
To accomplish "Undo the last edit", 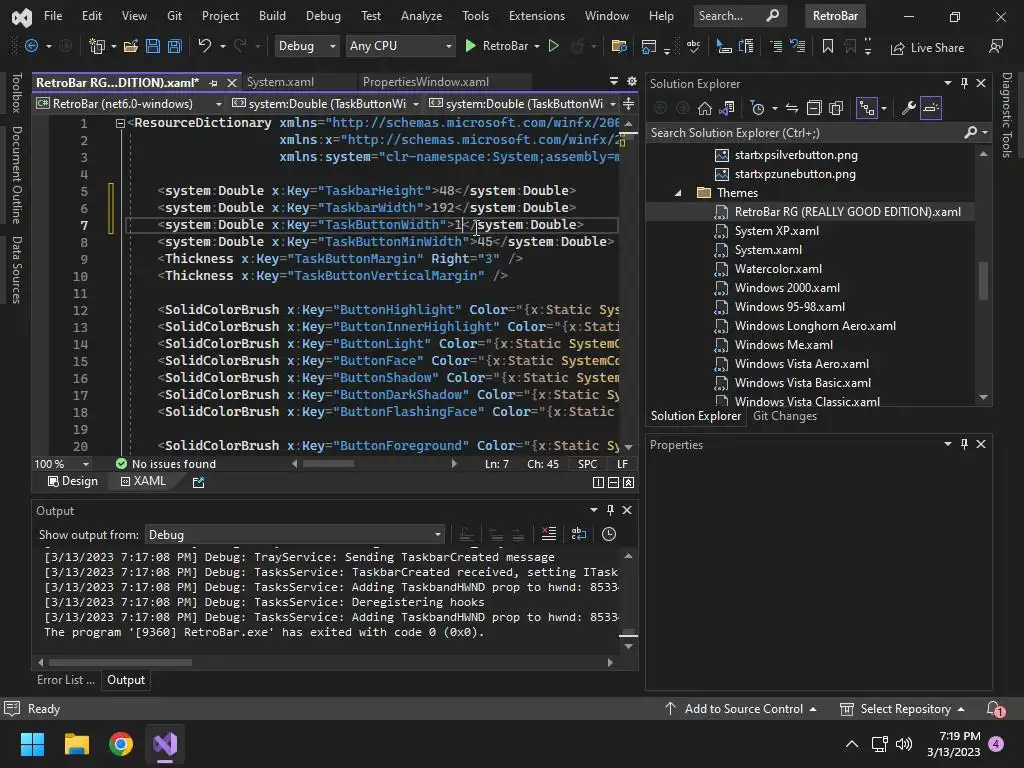I will 205,46.
